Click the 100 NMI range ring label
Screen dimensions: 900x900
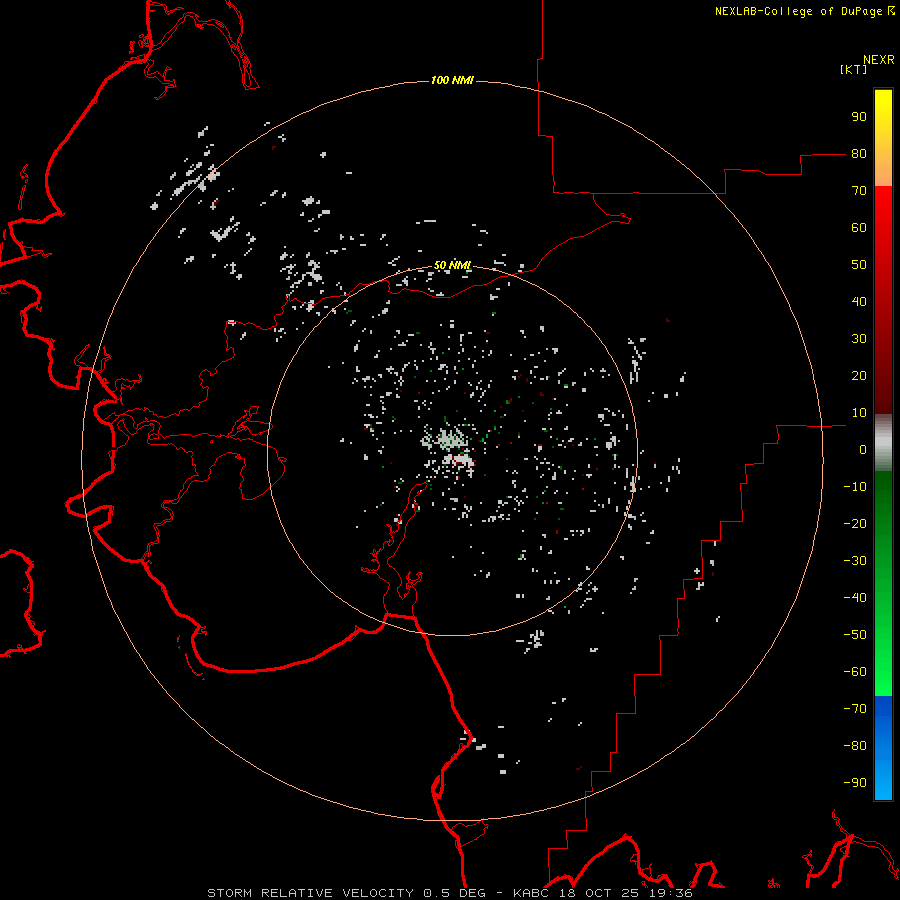click(452, 80)
